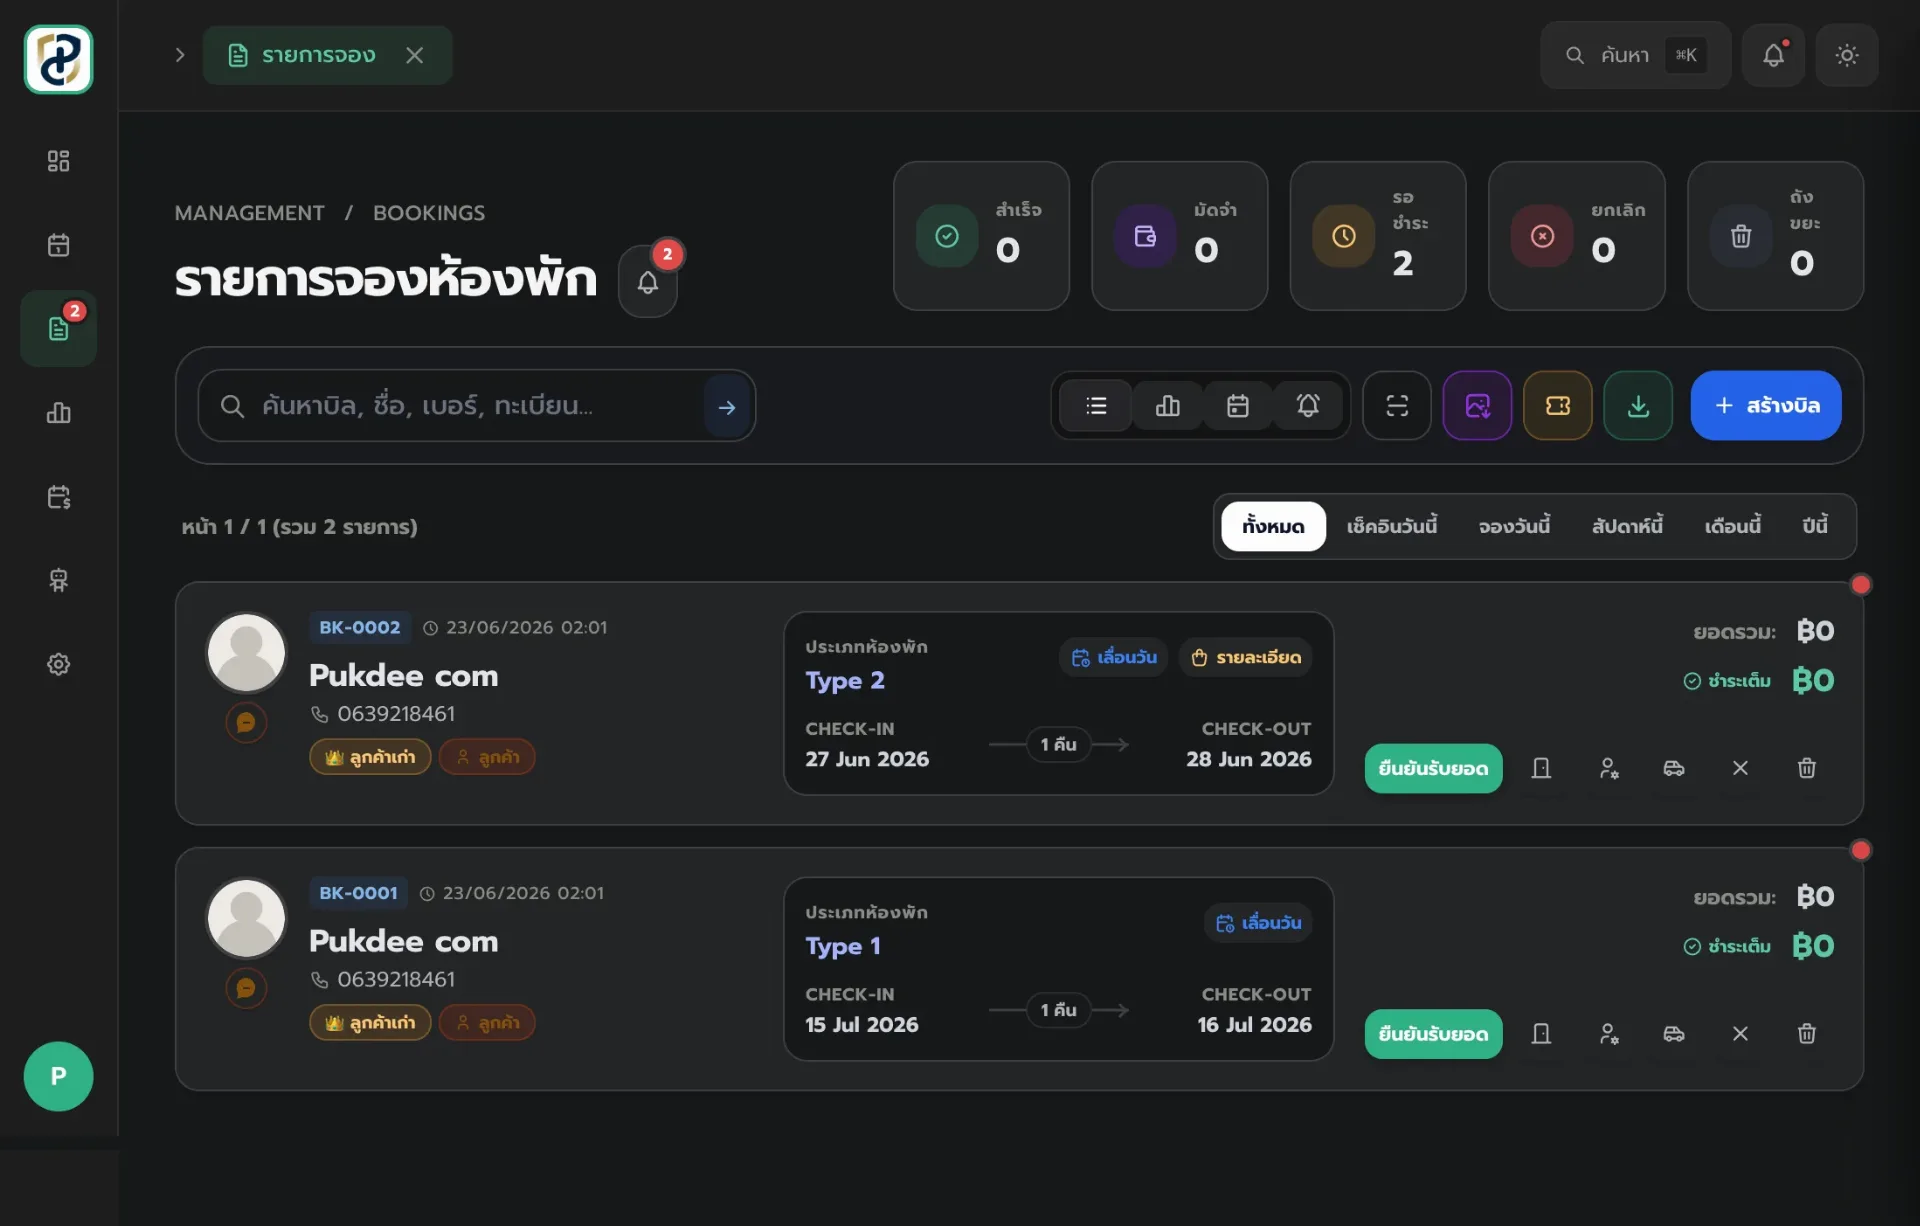Select the เดือนนี้ filter tab

tap(1732, 526)
